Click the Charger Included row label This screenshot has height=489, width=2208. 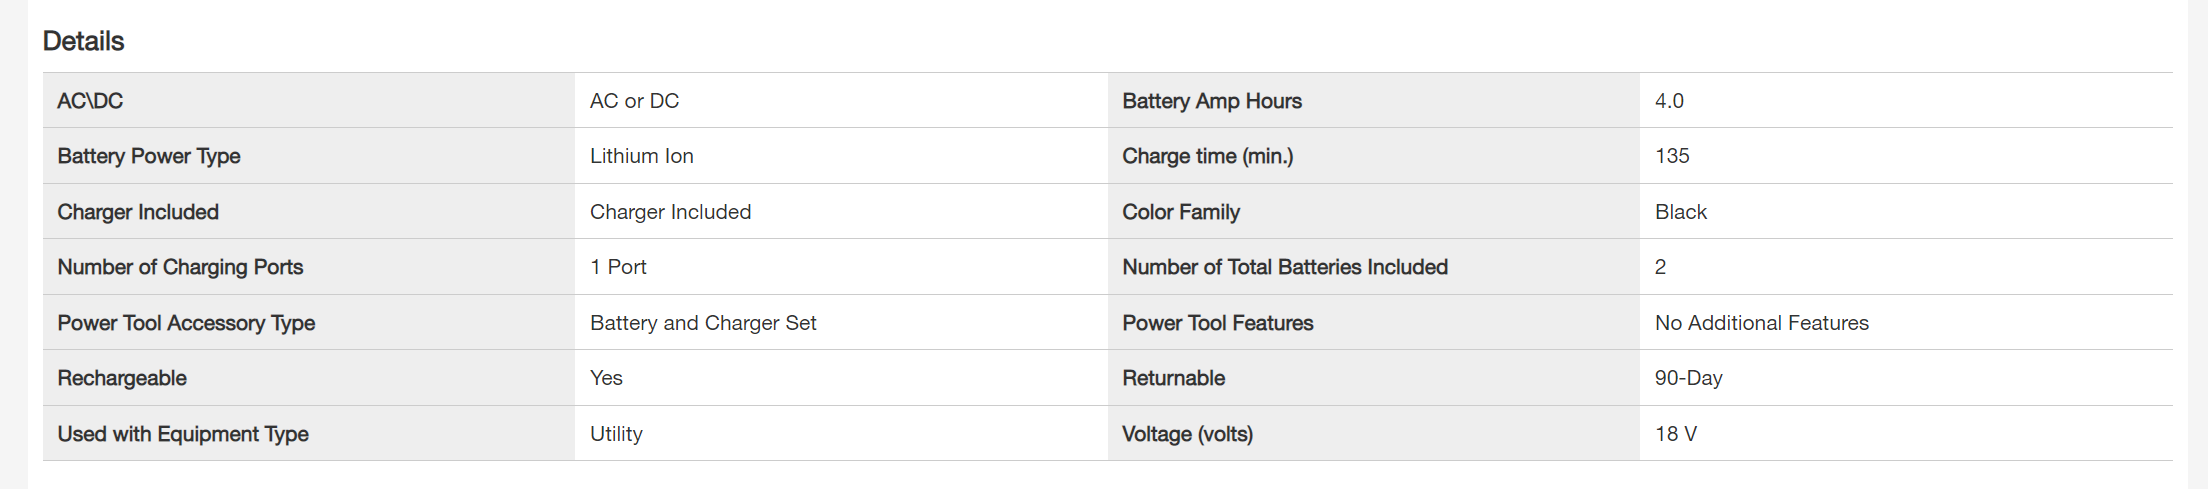click(x=138, y=212)
